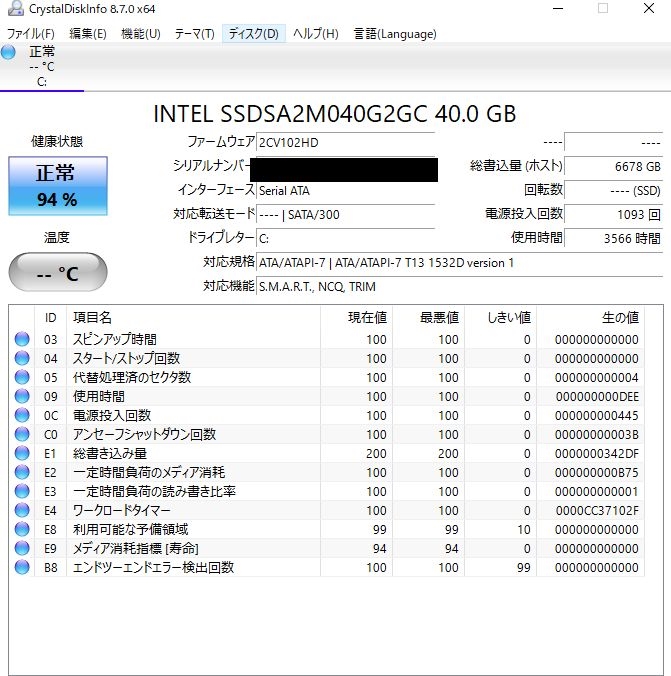The image size is (671, 676).
Task: Click current value 200 in 総書き込み量 row
Action: (376, 454)
